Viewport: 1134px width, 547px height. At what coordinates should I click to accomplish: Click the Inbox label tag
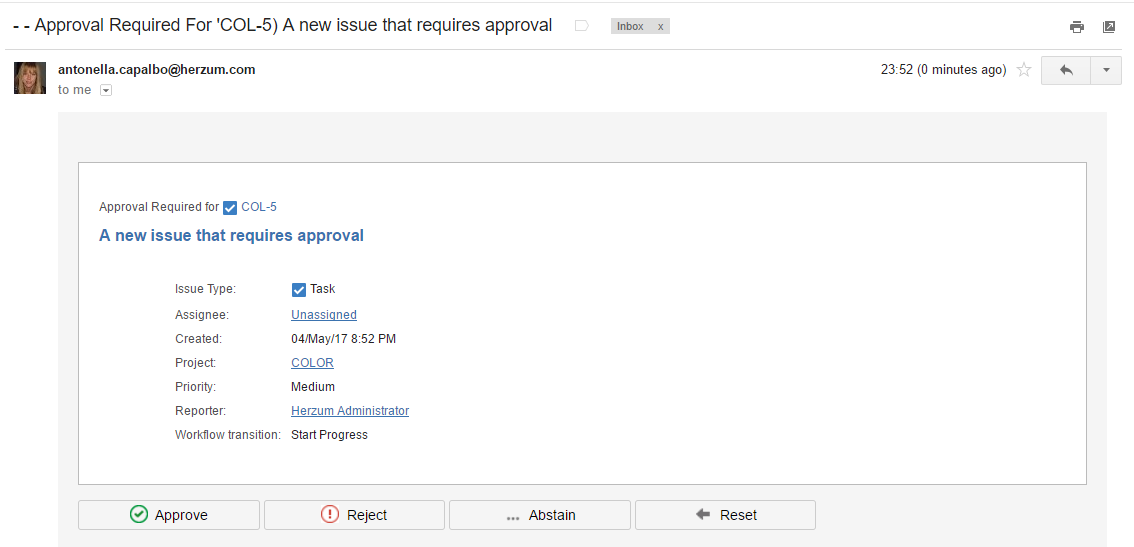coord(630,27)
